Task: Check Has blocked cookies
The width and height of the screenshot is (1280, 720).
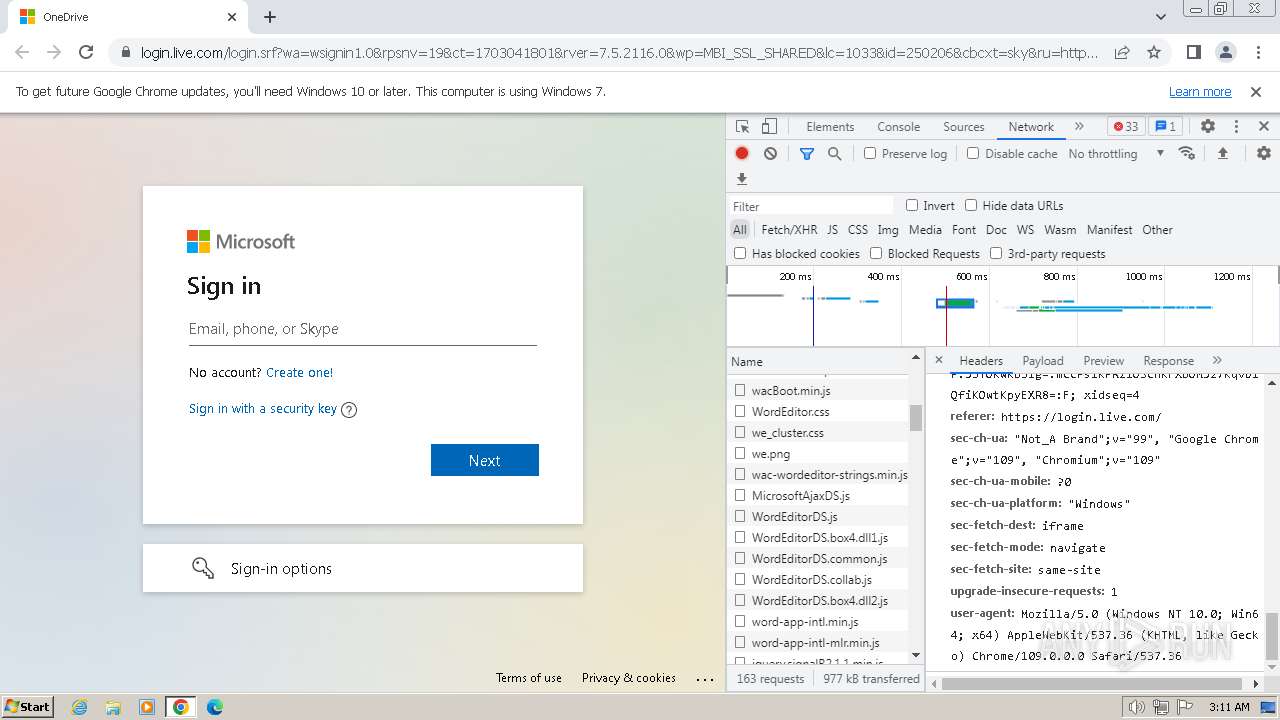Action: (x=740, y=253)
